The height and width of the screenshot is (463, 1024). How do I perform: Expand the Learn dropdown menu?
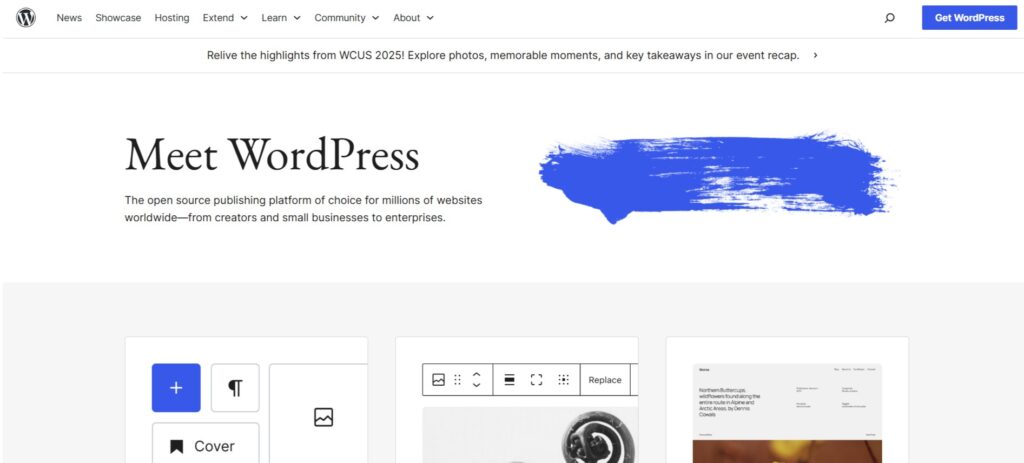(x=280, y=18)
